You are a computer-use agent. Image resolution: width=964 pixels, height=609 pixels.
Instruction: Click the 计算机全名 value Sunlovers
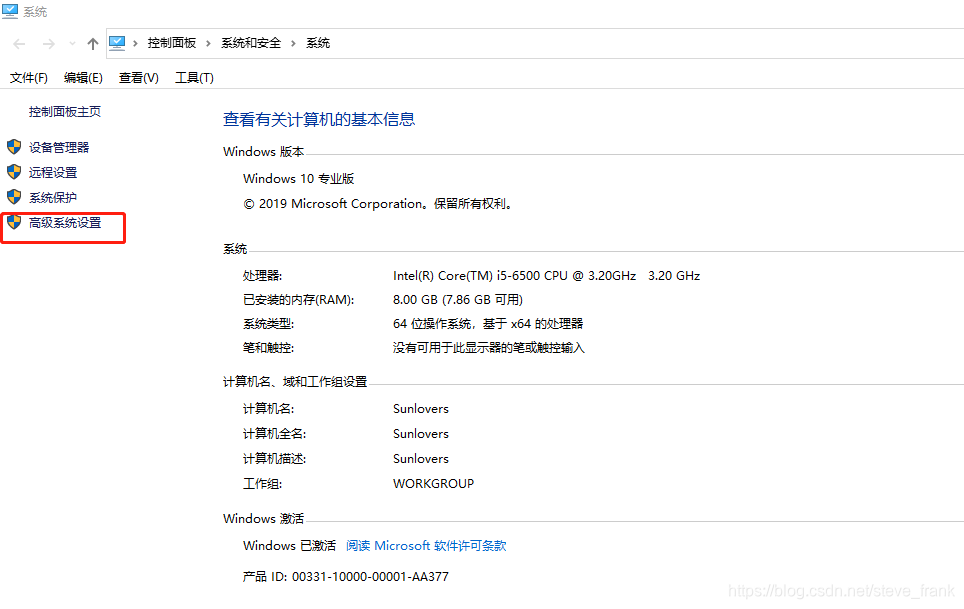pyautogui.click(x=421, y=433)
